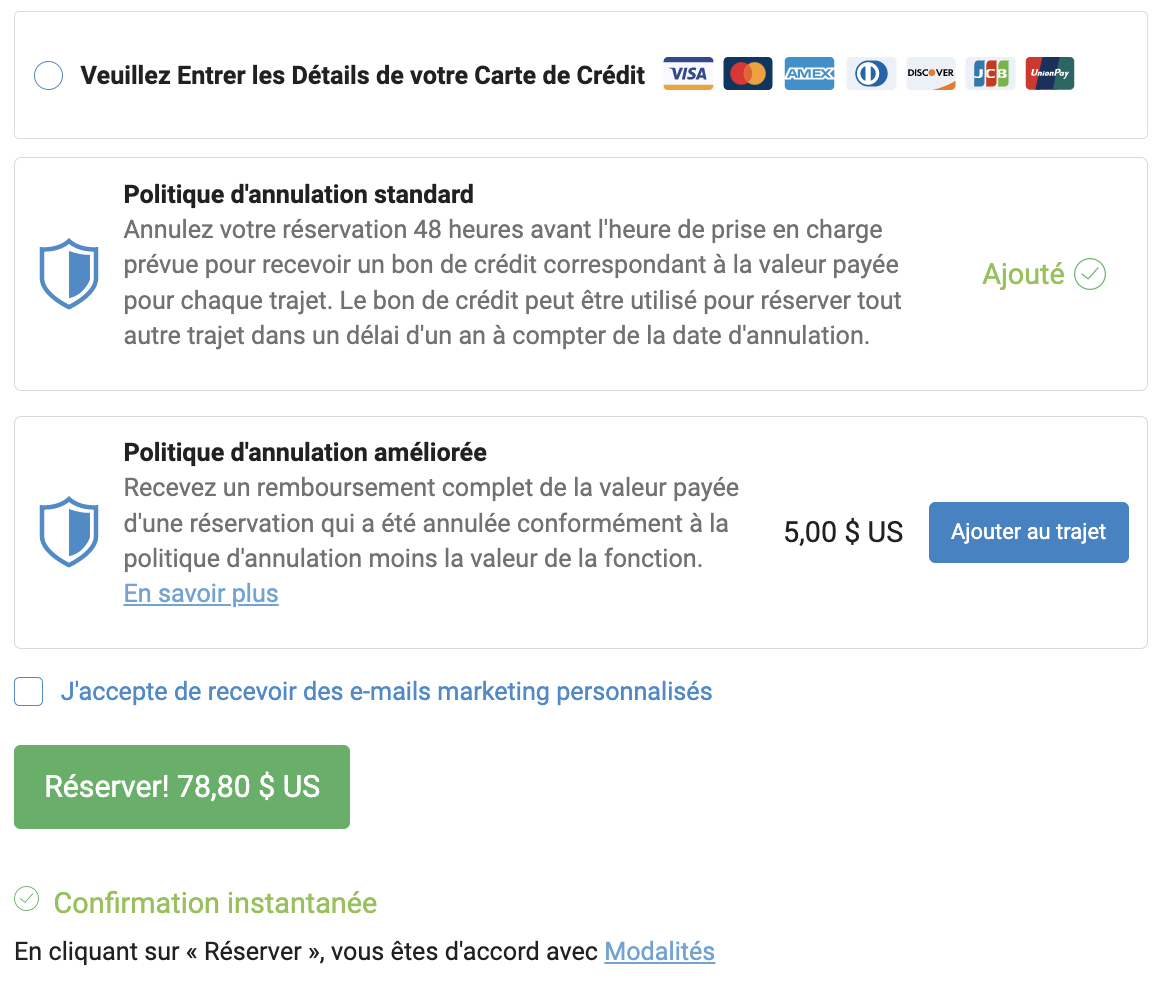Click the enhanced cancellation policy shield icon

[x=68, y=532]
